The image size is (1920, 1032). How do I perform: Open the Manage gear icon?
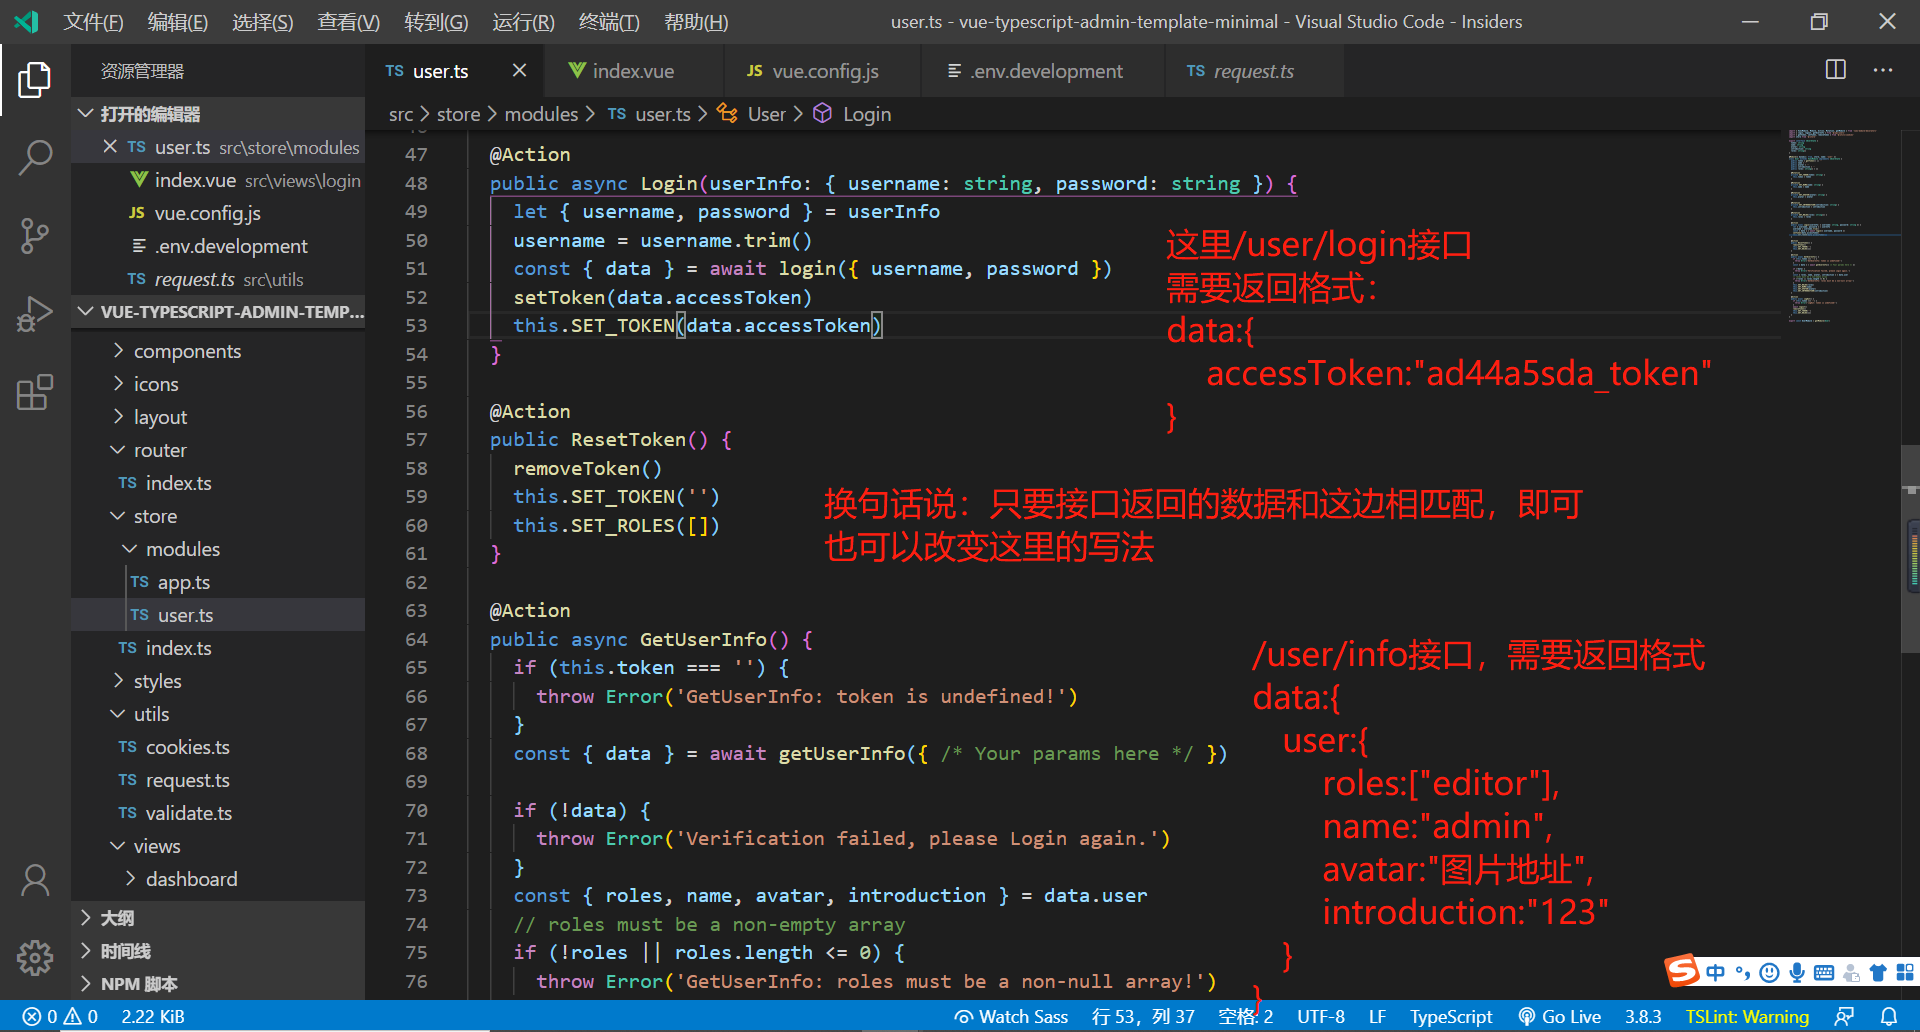pyautogui.click(x=35, y=957)
